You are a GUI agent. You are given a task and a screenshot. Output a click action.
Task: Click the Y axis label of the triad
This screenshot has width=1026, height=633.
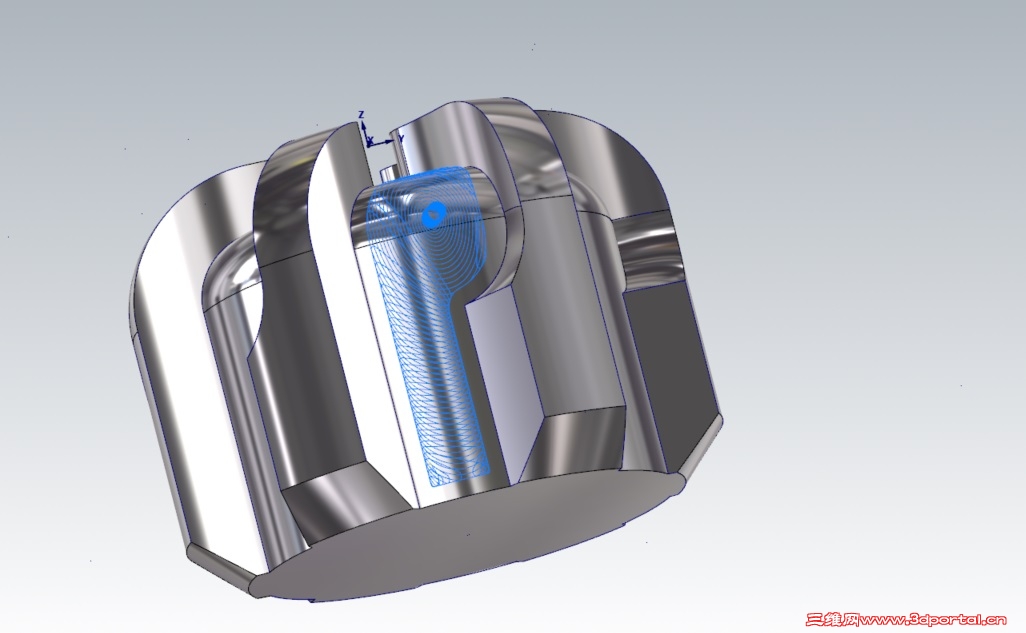[x=401, y=138]
